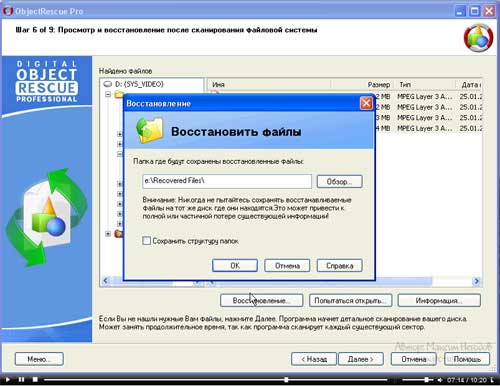Toggle Сохранить структуру папок checkbox
Viewport: 500px width, 386px height.
pyautogui.click(x=146, y=241)
